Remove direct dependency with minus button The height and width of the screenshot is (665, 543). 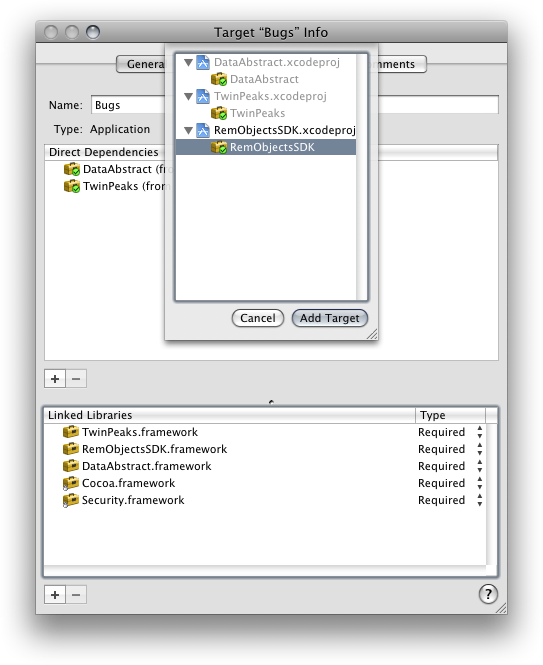coord(76,379)
